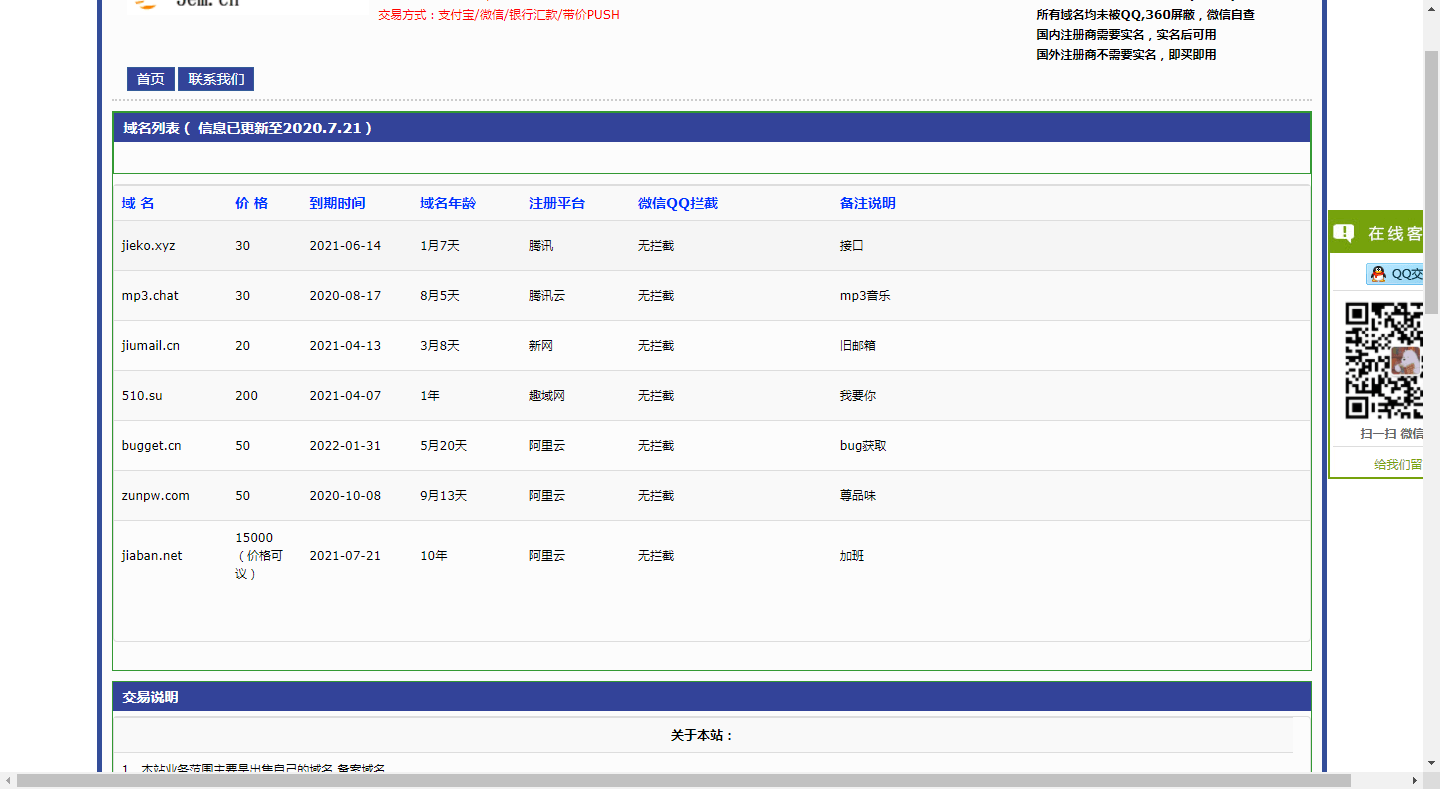The image size is (1440, 789).
Task: Click the WeChat QR code image
Action: (x=1383, y=360)
